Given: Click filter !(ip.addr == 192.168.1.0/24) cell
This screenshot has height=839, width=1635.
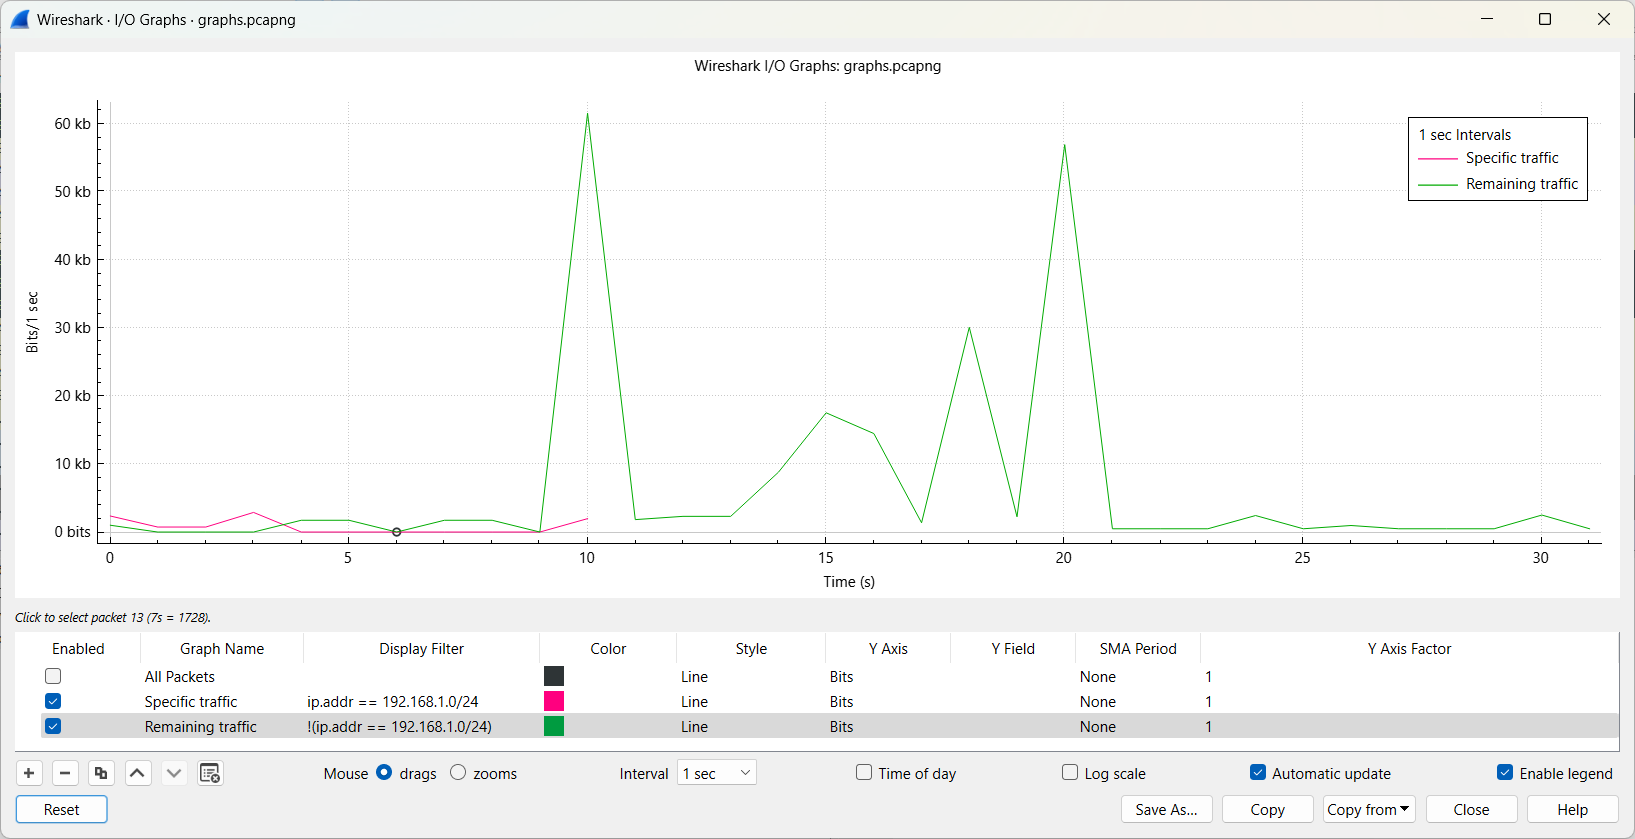Looking at the screenshot, I should [421, 727].
